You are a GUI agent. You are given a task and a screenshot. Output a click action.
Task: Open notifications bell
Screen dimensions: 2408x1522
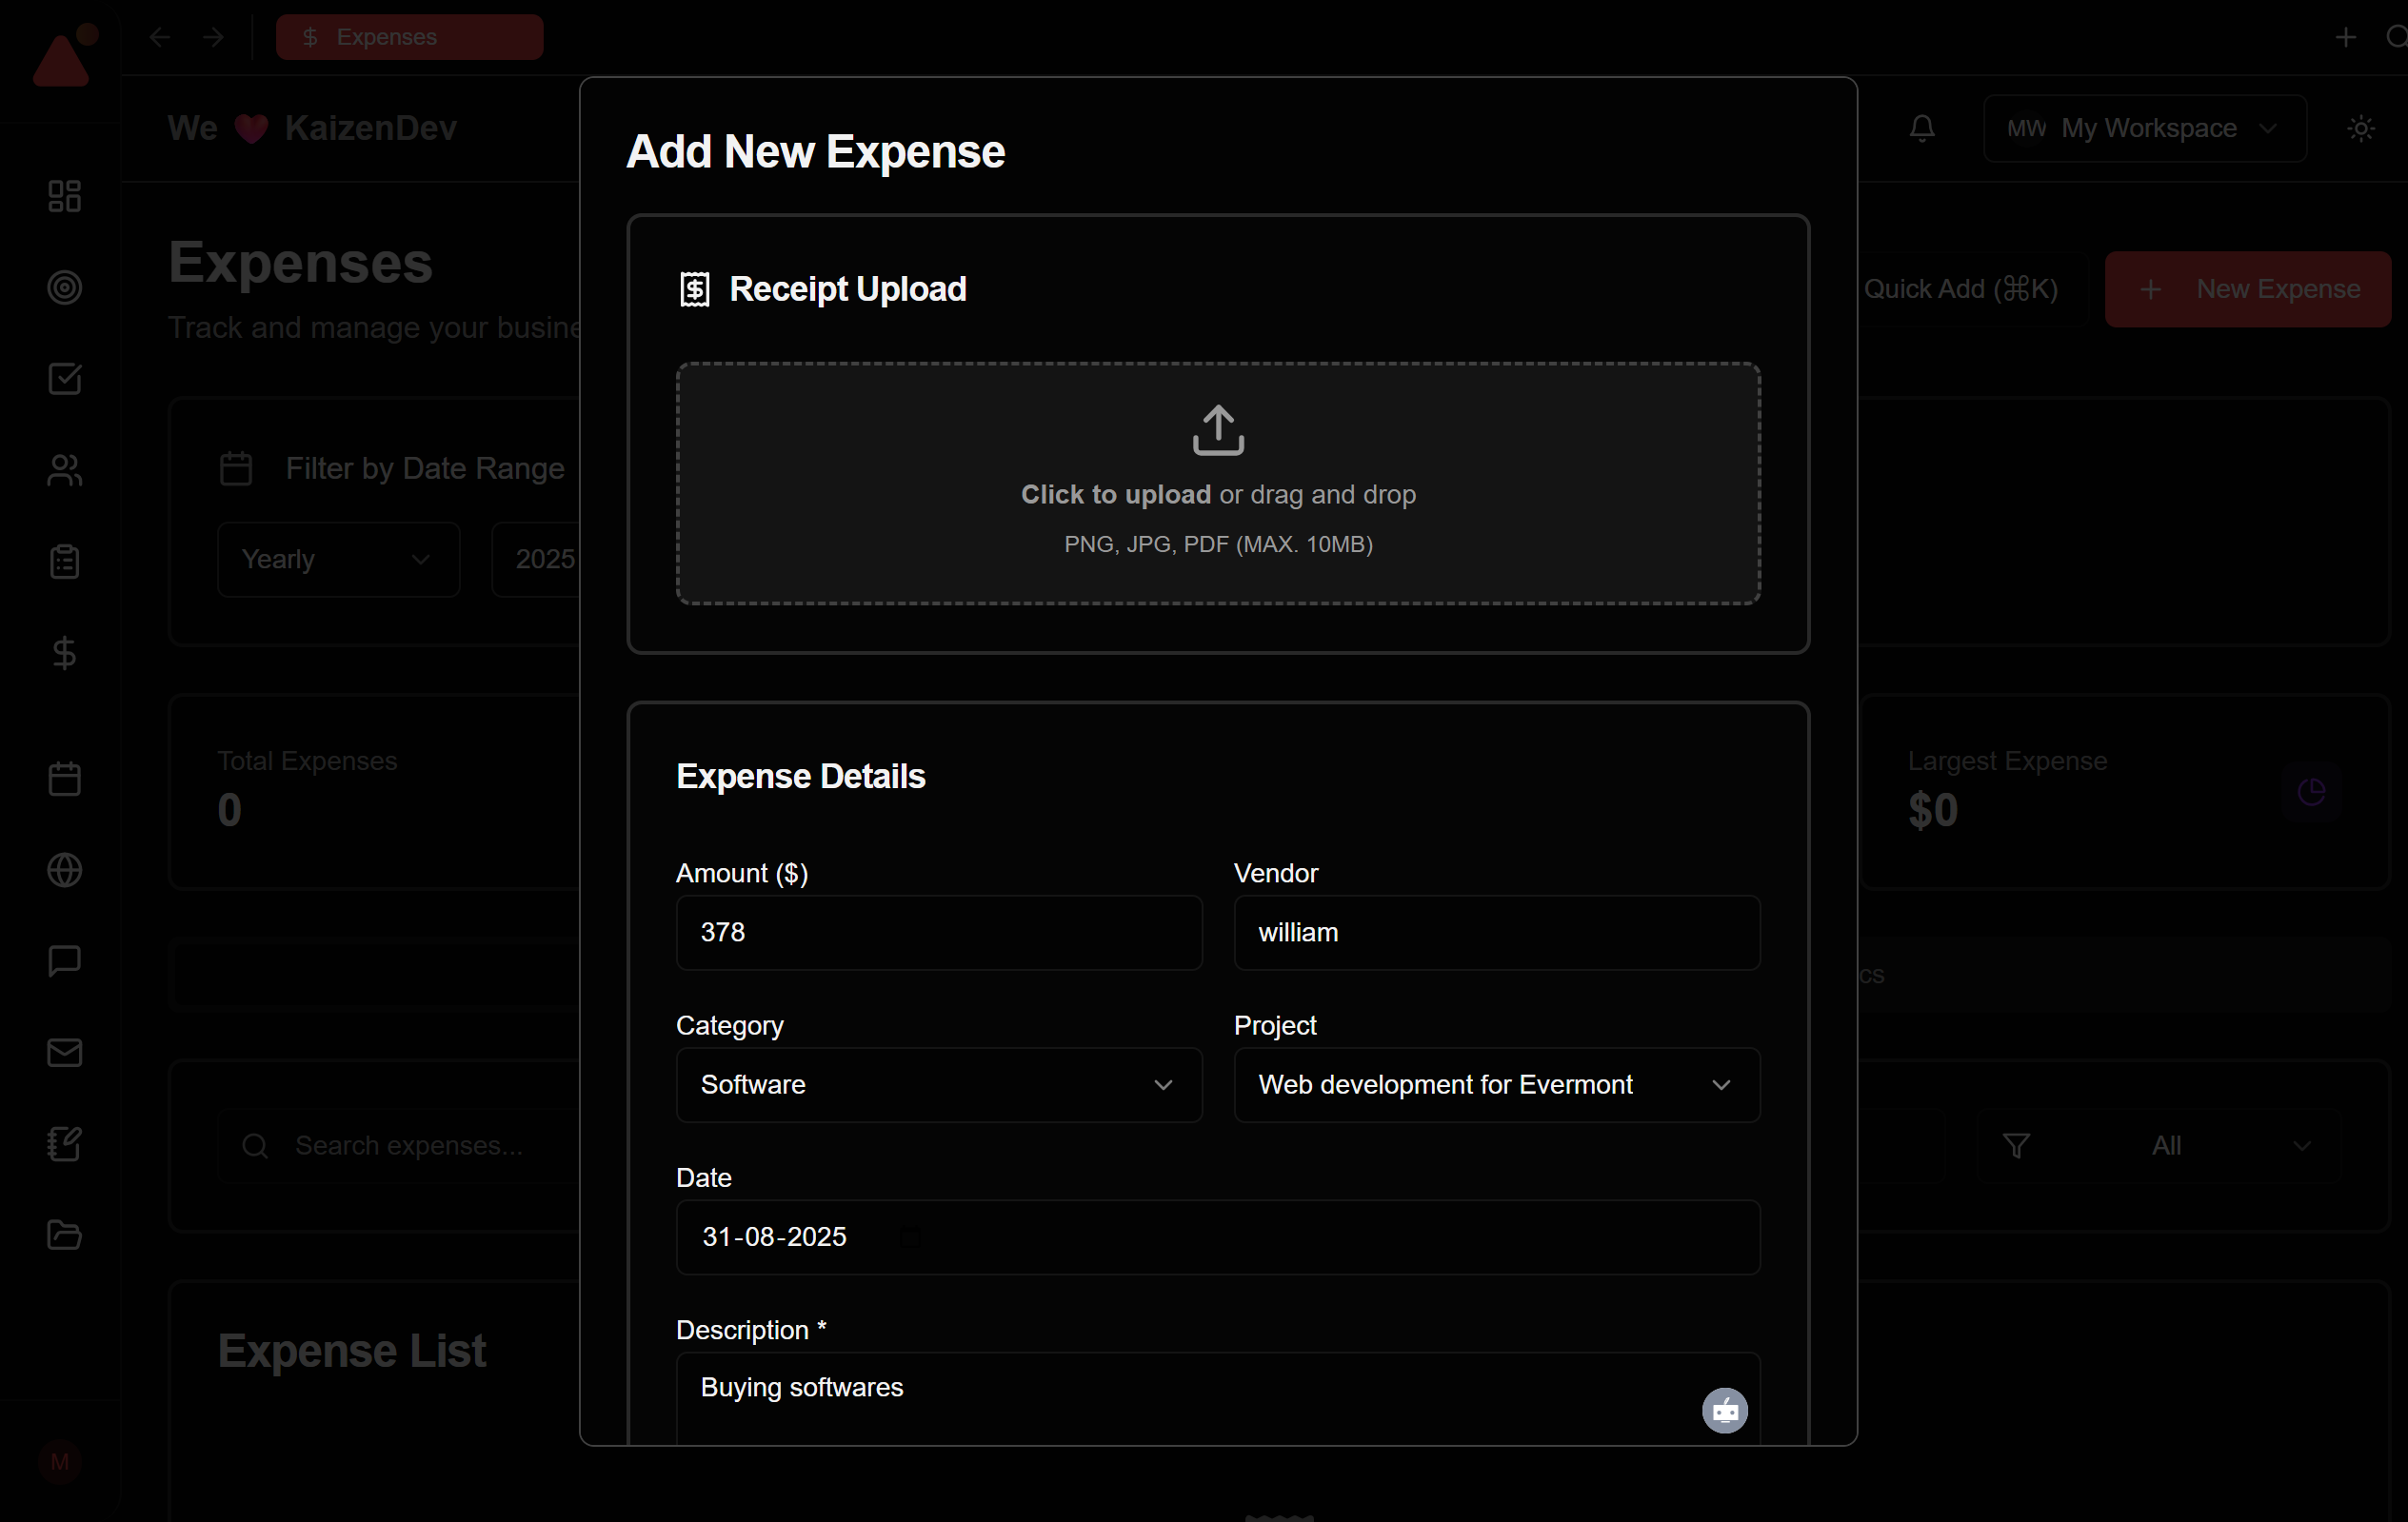coord(1922,128)
